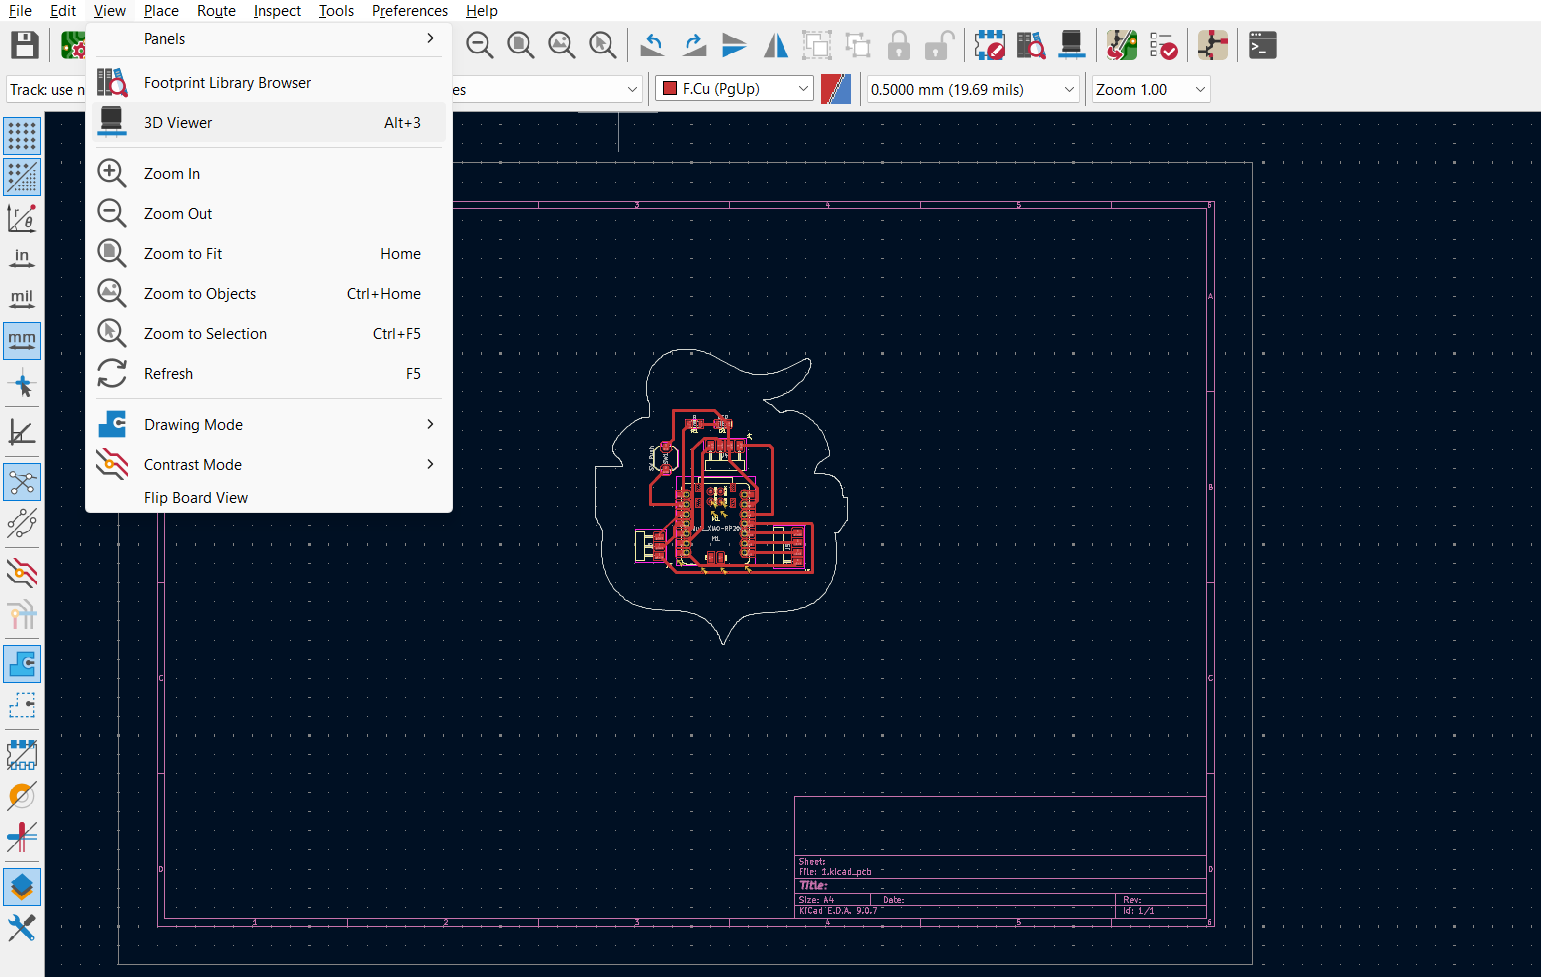Click the Footprint Library Browser toolbar icon
The image size is (1541, 977).
click(x=1030, y=45)
